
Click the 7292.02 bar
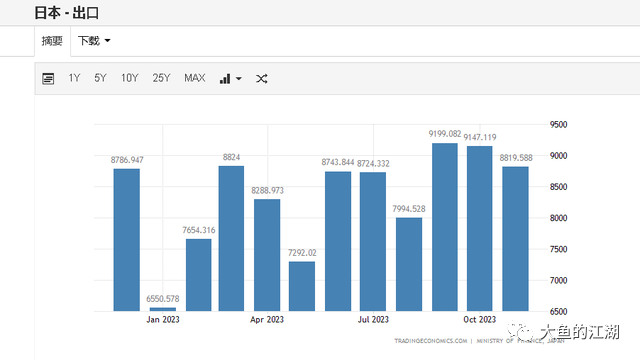(x=302, y=286)
